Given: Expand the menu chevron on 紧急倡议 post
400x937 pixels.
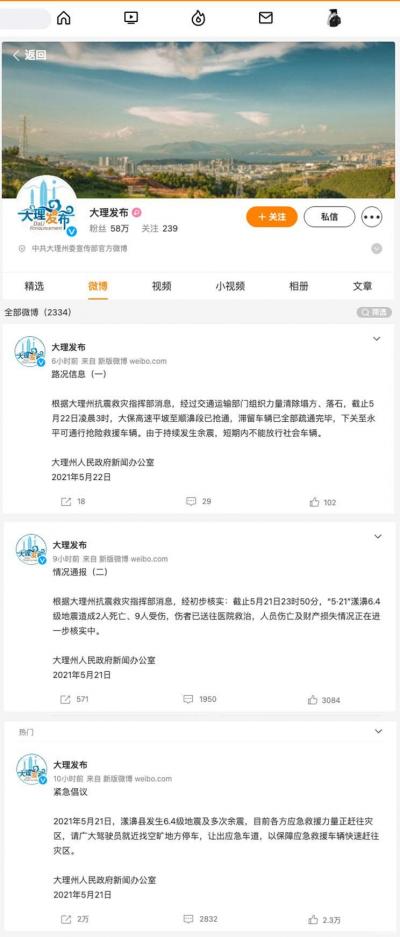Looking at the screenshot, I should coord(377,731).
